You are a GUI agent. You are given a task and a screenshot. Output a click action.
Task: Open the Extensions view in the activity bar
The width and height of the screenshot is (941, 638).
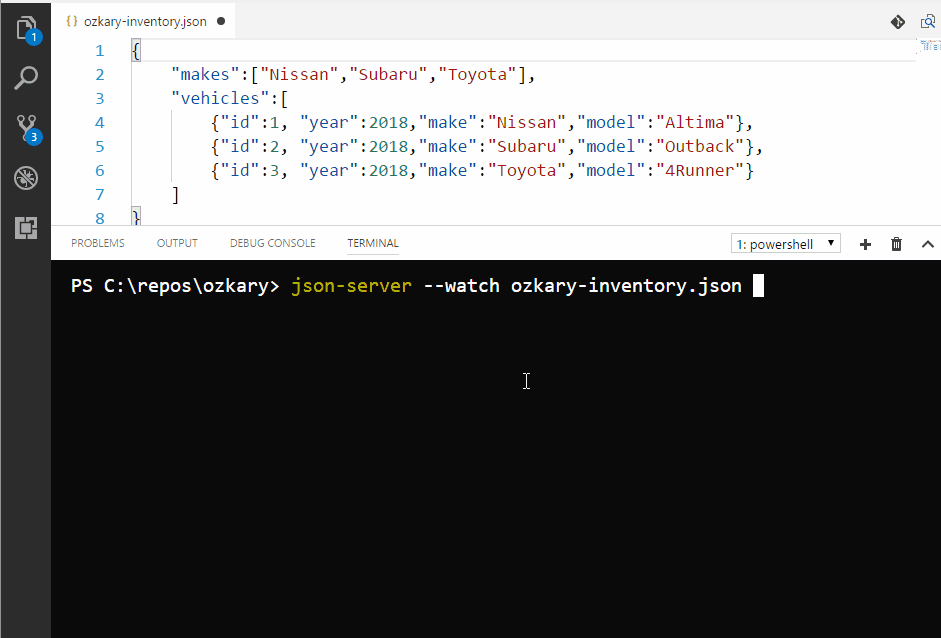(x=25, y=228)
